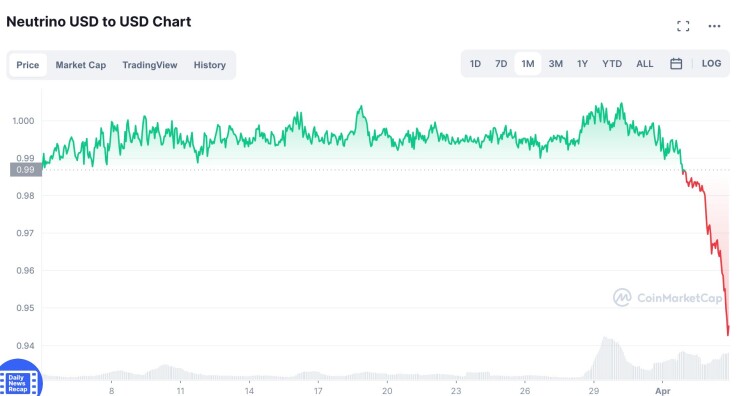Select the 1M time range
The image size is (741, 396).
(528, 64)
